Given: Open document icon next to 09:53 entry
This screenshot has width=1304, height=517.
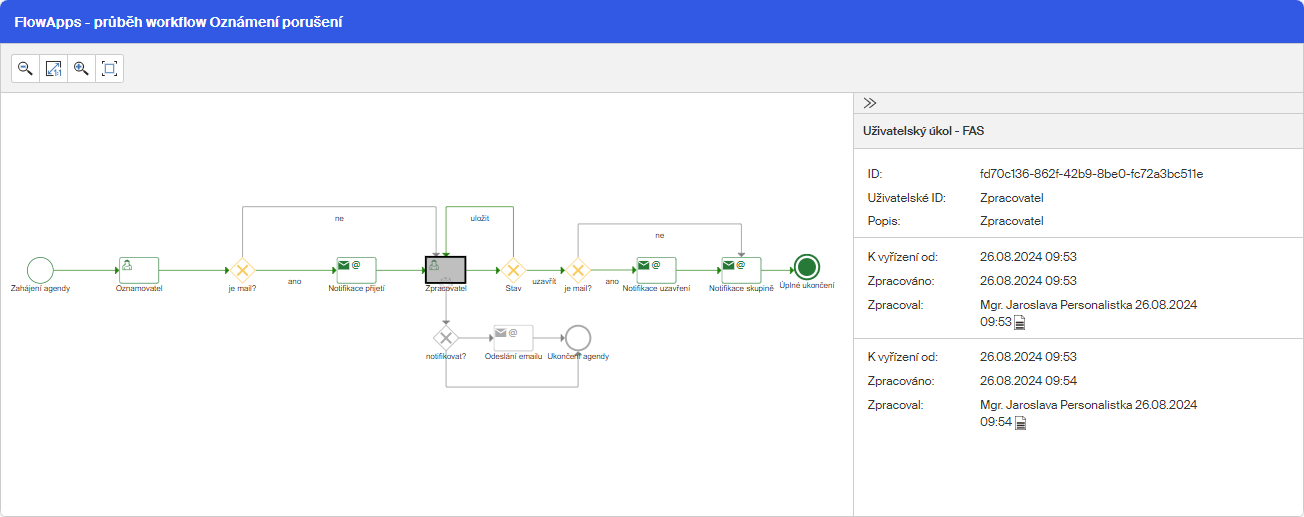Looking at the screenshot, I should [1020, 322].
